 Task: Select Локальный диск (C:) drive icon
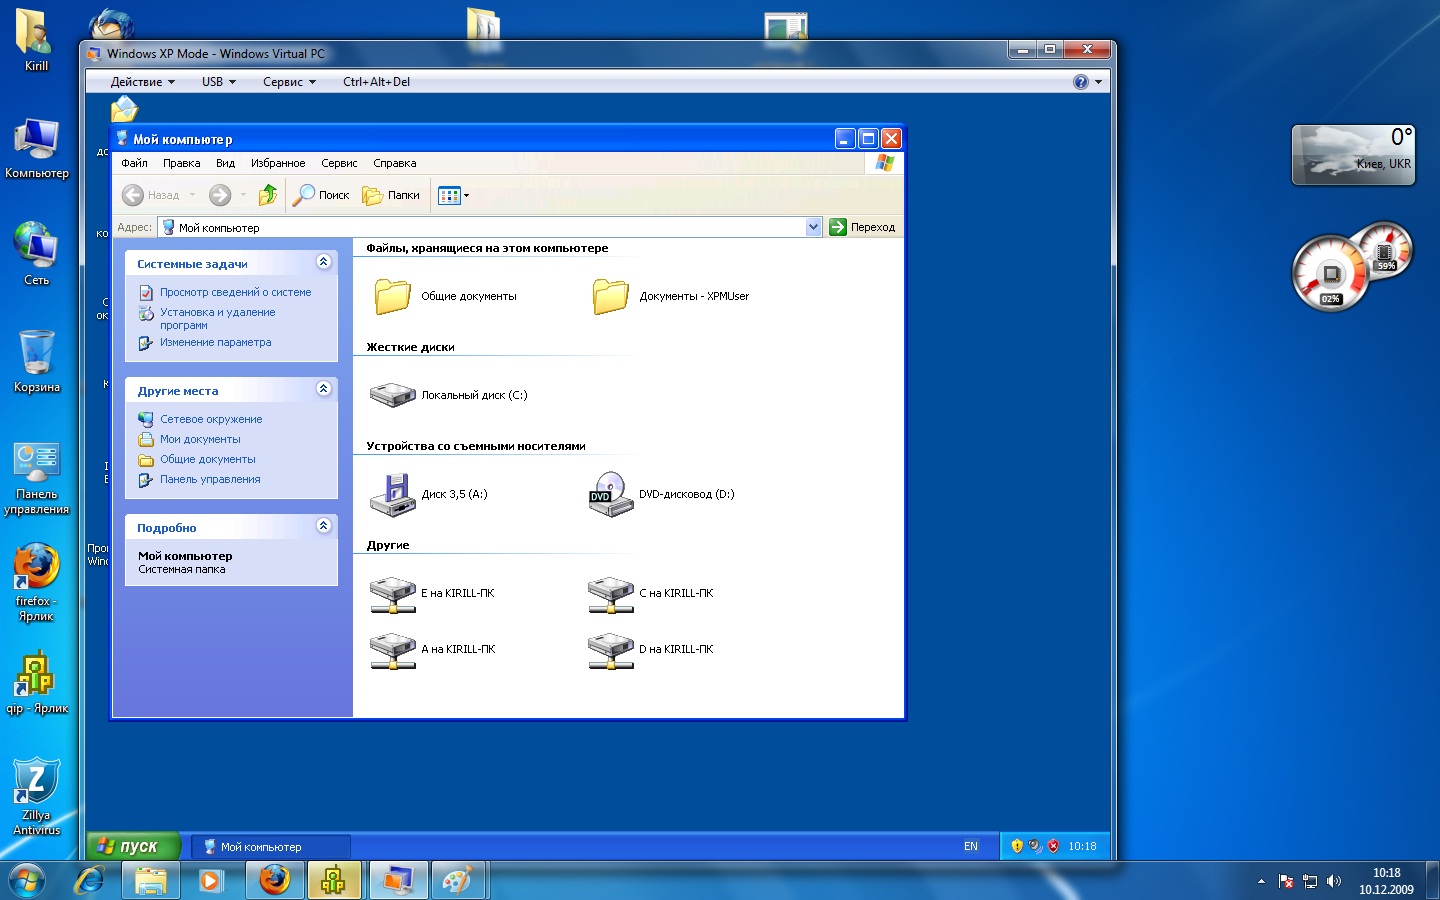pyautogui.click(x=392, y=395)
